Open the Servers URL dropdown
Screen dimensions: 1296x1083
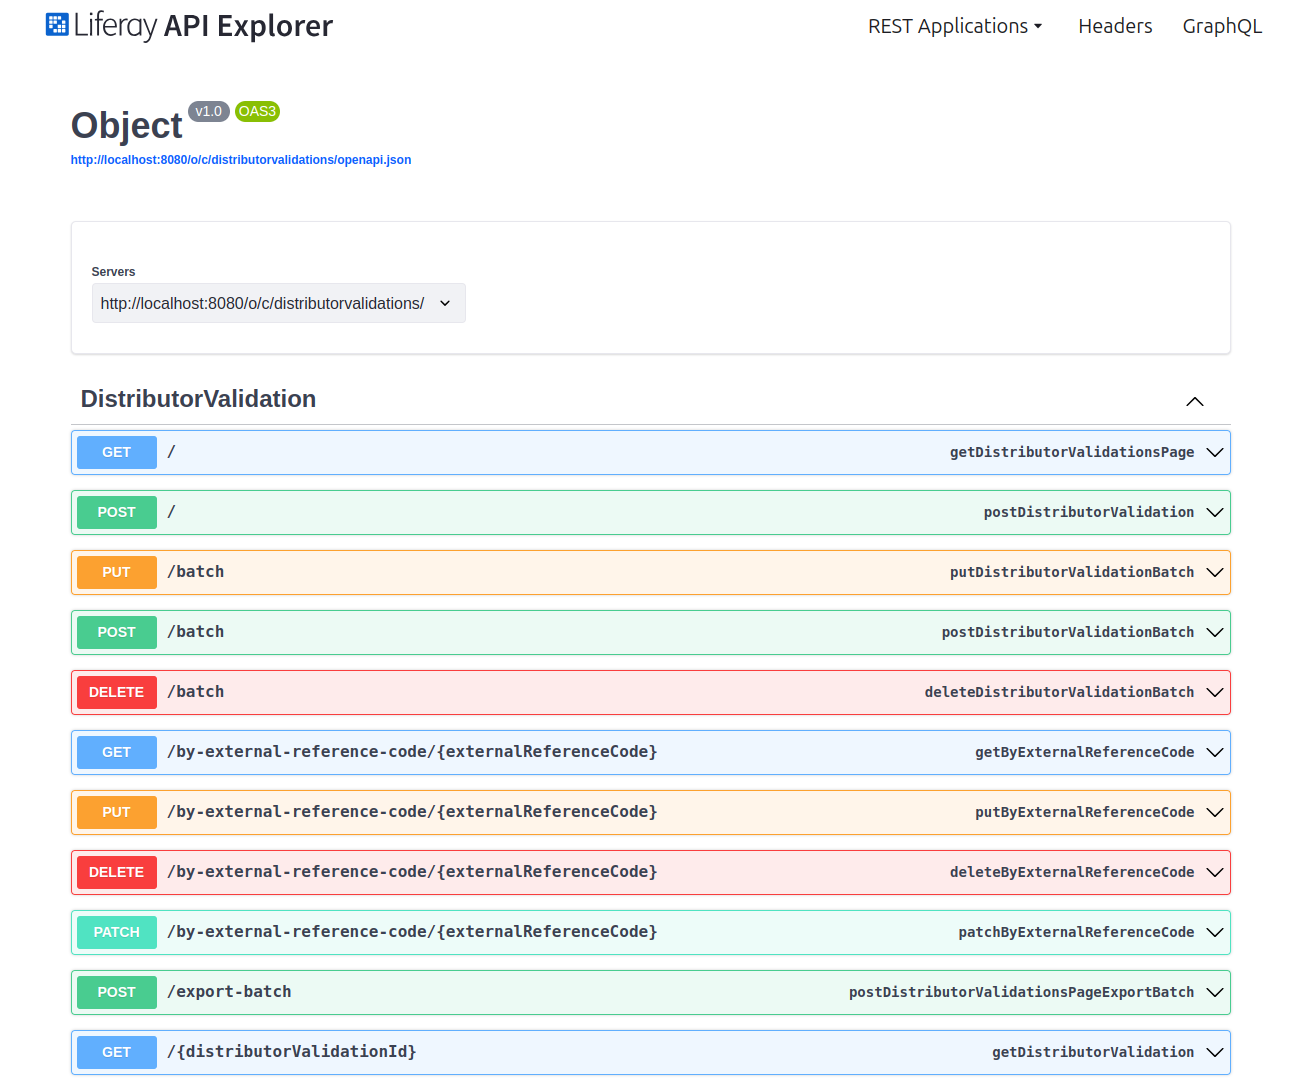pos(278,303)
